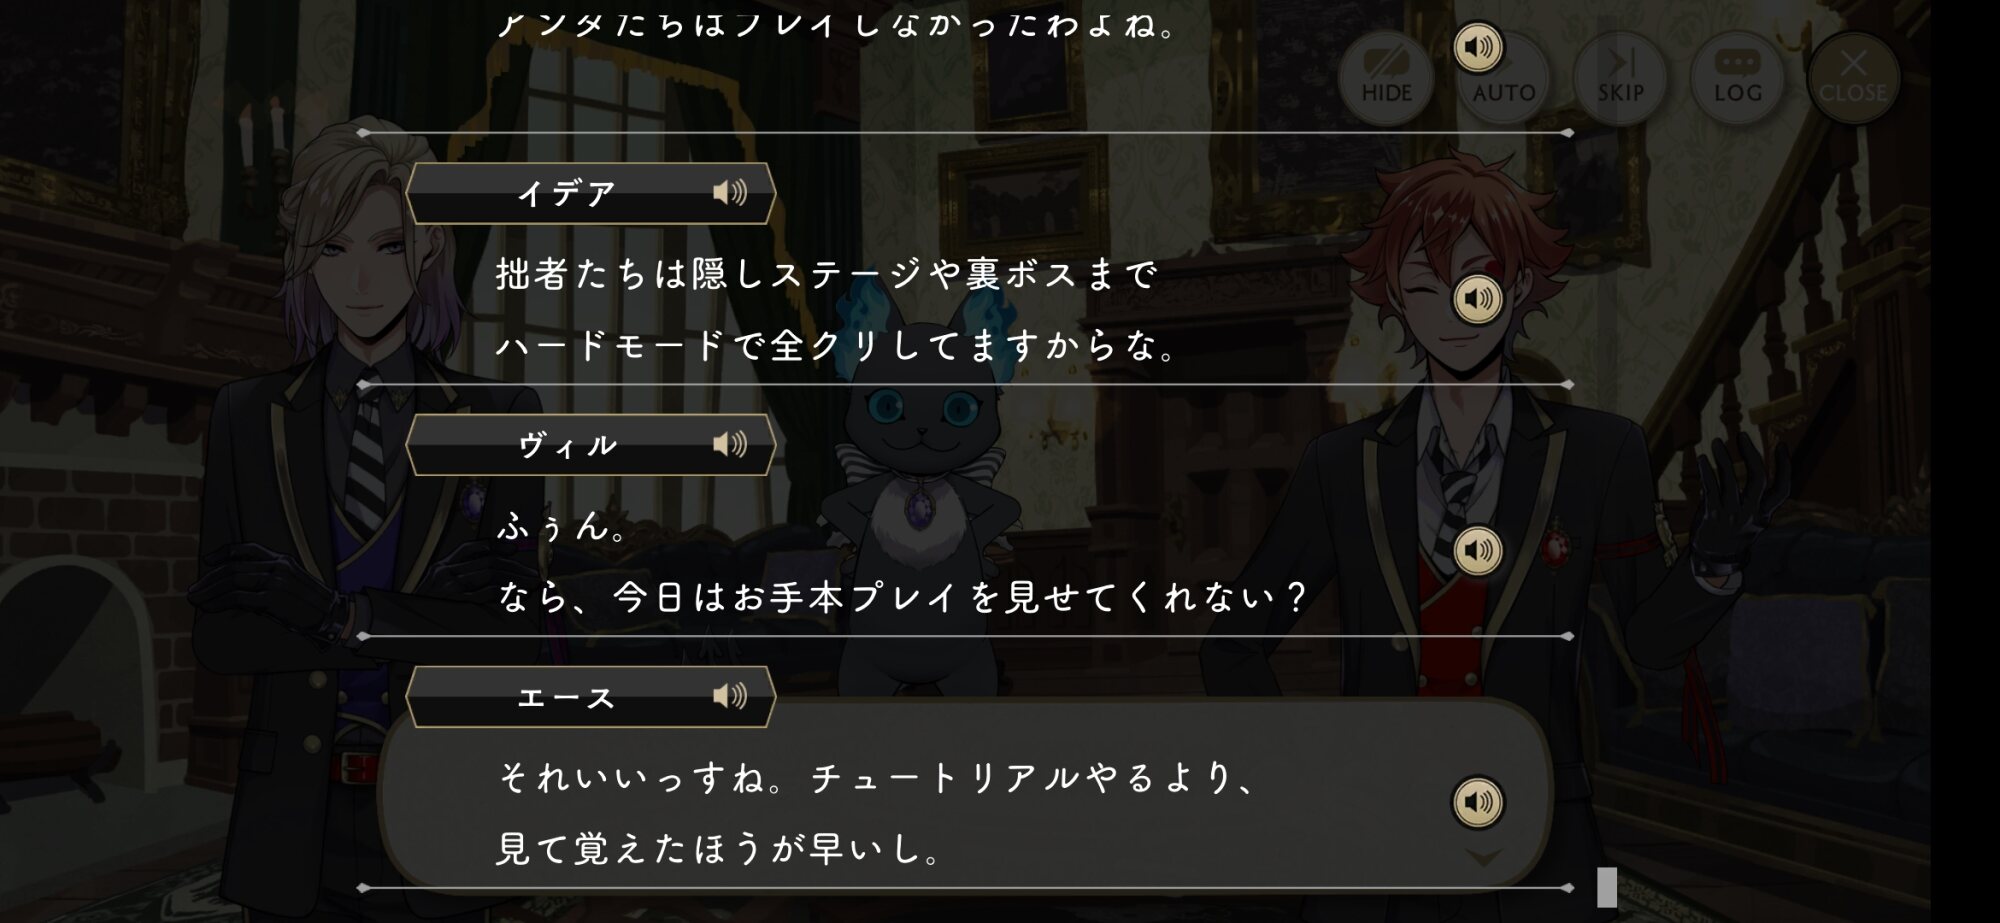Click the line なら、今日はお手本プレイを見せてくれない?
The height and width of the screenshot is (923, 2000).
[902, 598]
